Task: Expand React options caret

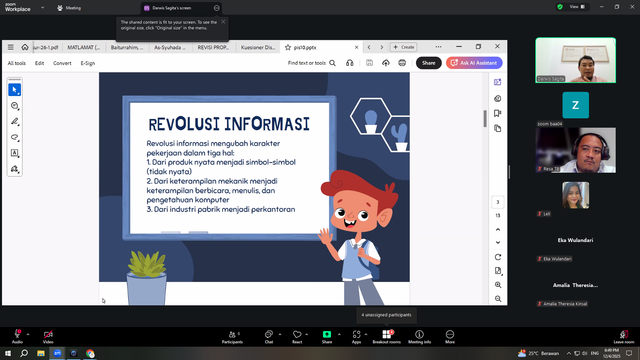Action: (307, 334)
